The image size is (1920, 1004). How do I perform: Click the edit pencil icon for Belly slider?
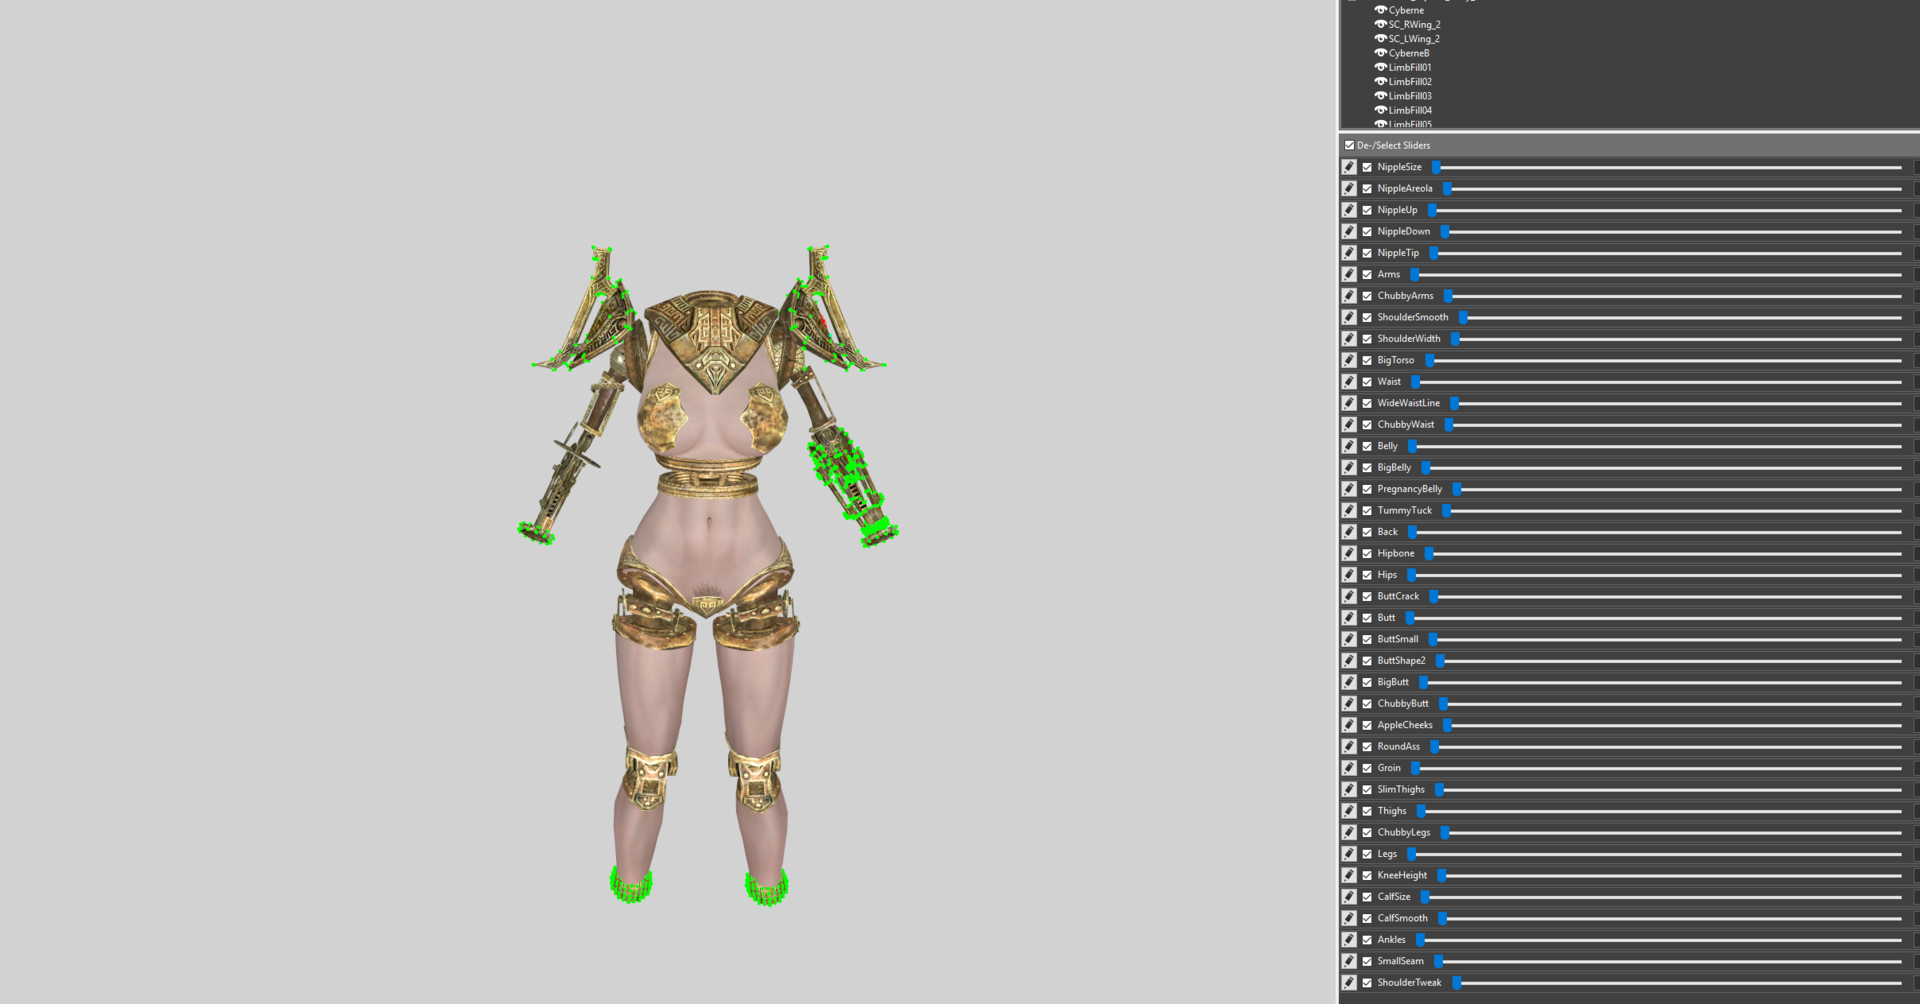coord(1349,446)
